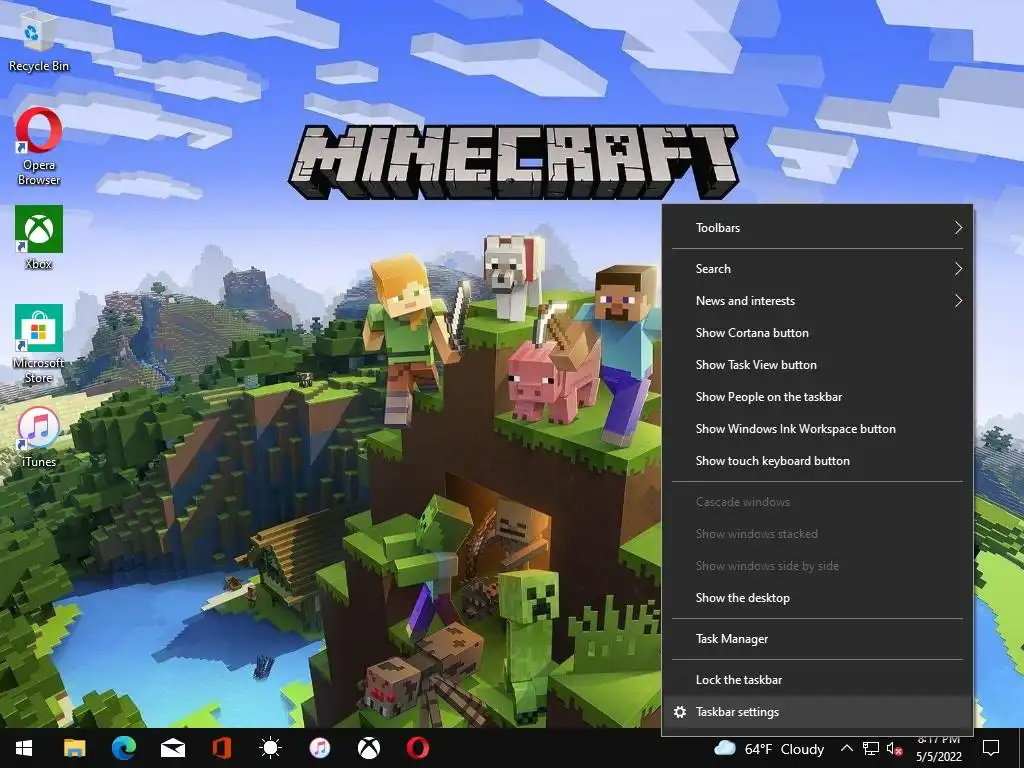Select the Xbox desktop shortcut
Viewport: 1024px width, 768px height.
[x=39, y=238]
